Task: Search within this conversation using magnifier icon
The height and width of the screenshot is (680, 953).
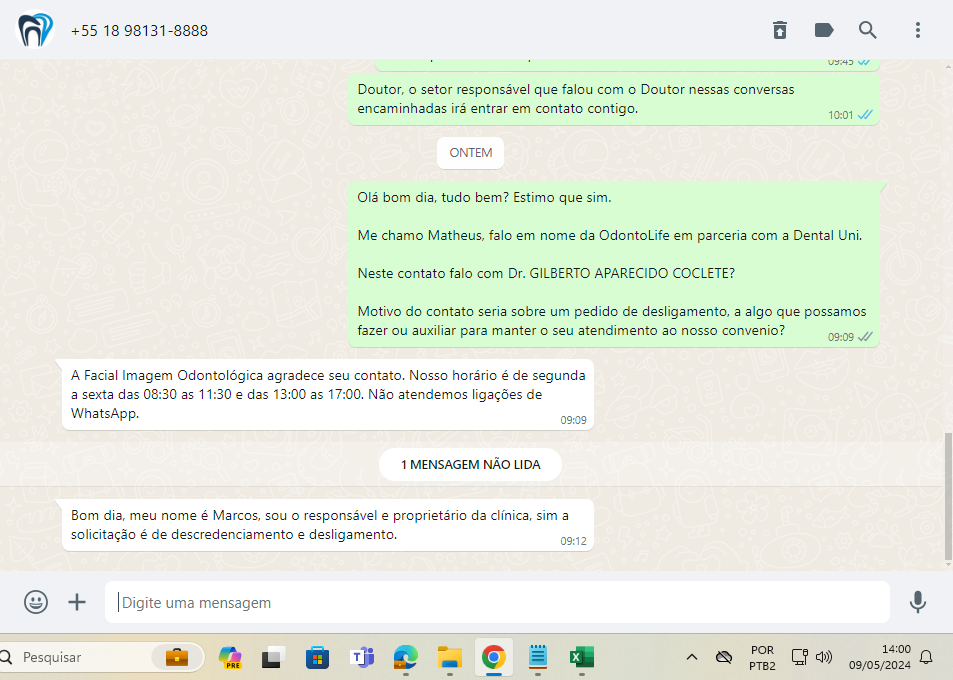Action: [x=868, y=30]
